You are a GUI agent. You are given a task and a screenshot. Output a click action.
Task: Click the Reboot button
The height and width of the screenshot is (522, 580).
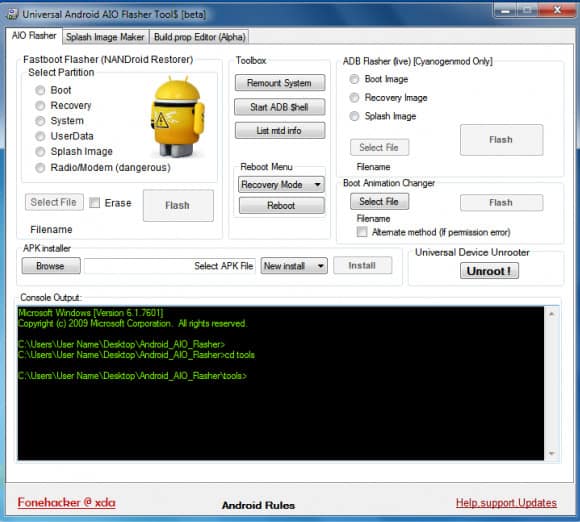pyautogui.click(x=281, y=206)
